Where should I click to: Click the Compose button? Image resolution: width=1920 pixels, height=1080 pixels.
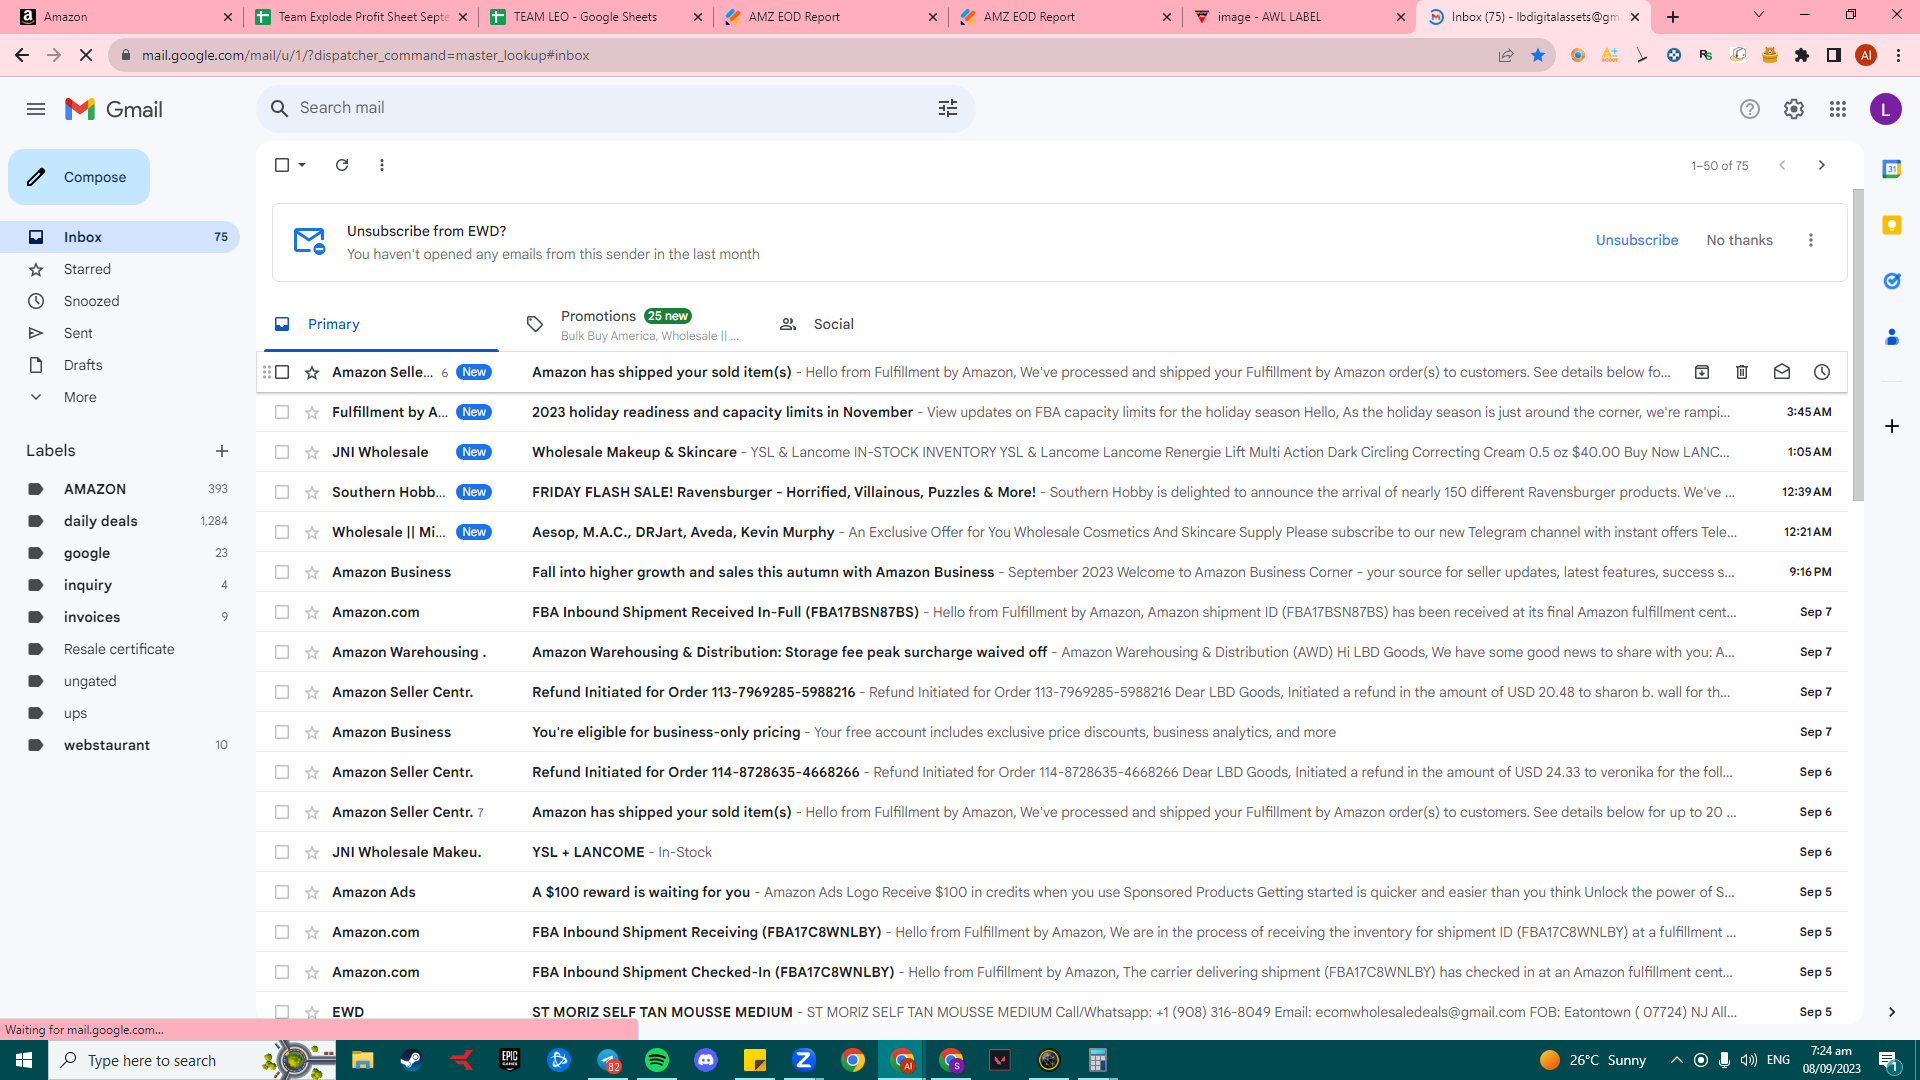click(x=79, y=177)
